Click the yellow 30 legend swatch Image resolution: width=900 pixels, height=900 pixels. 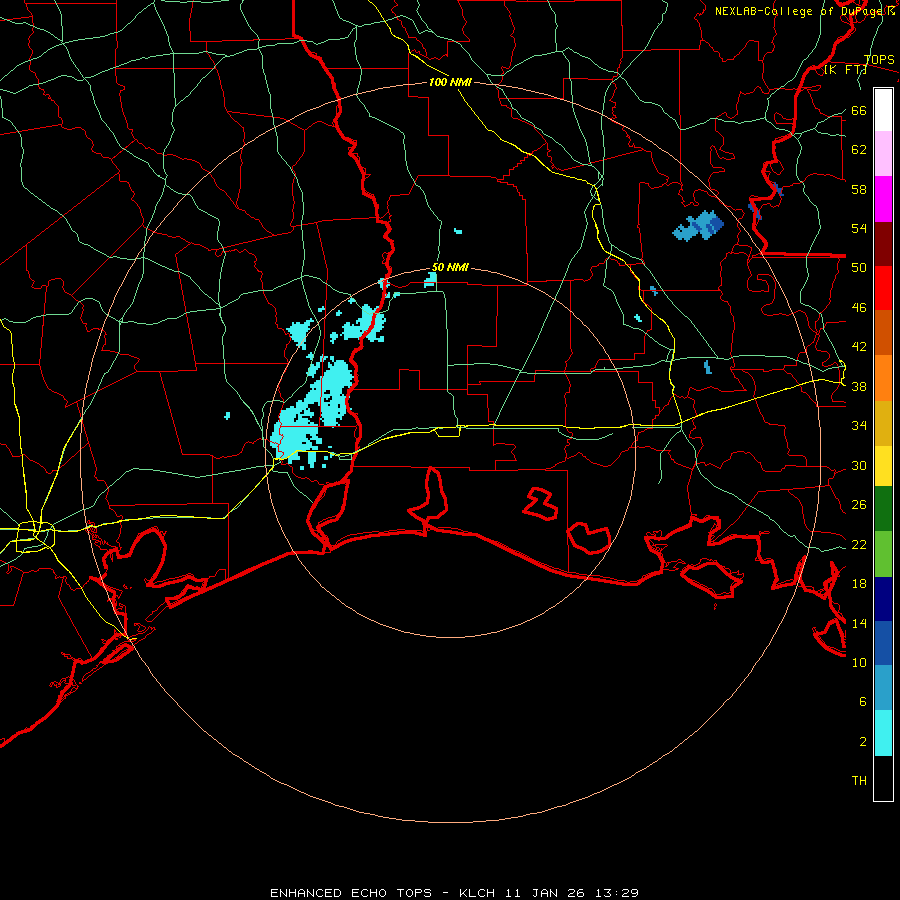click(x=883, y=466)
